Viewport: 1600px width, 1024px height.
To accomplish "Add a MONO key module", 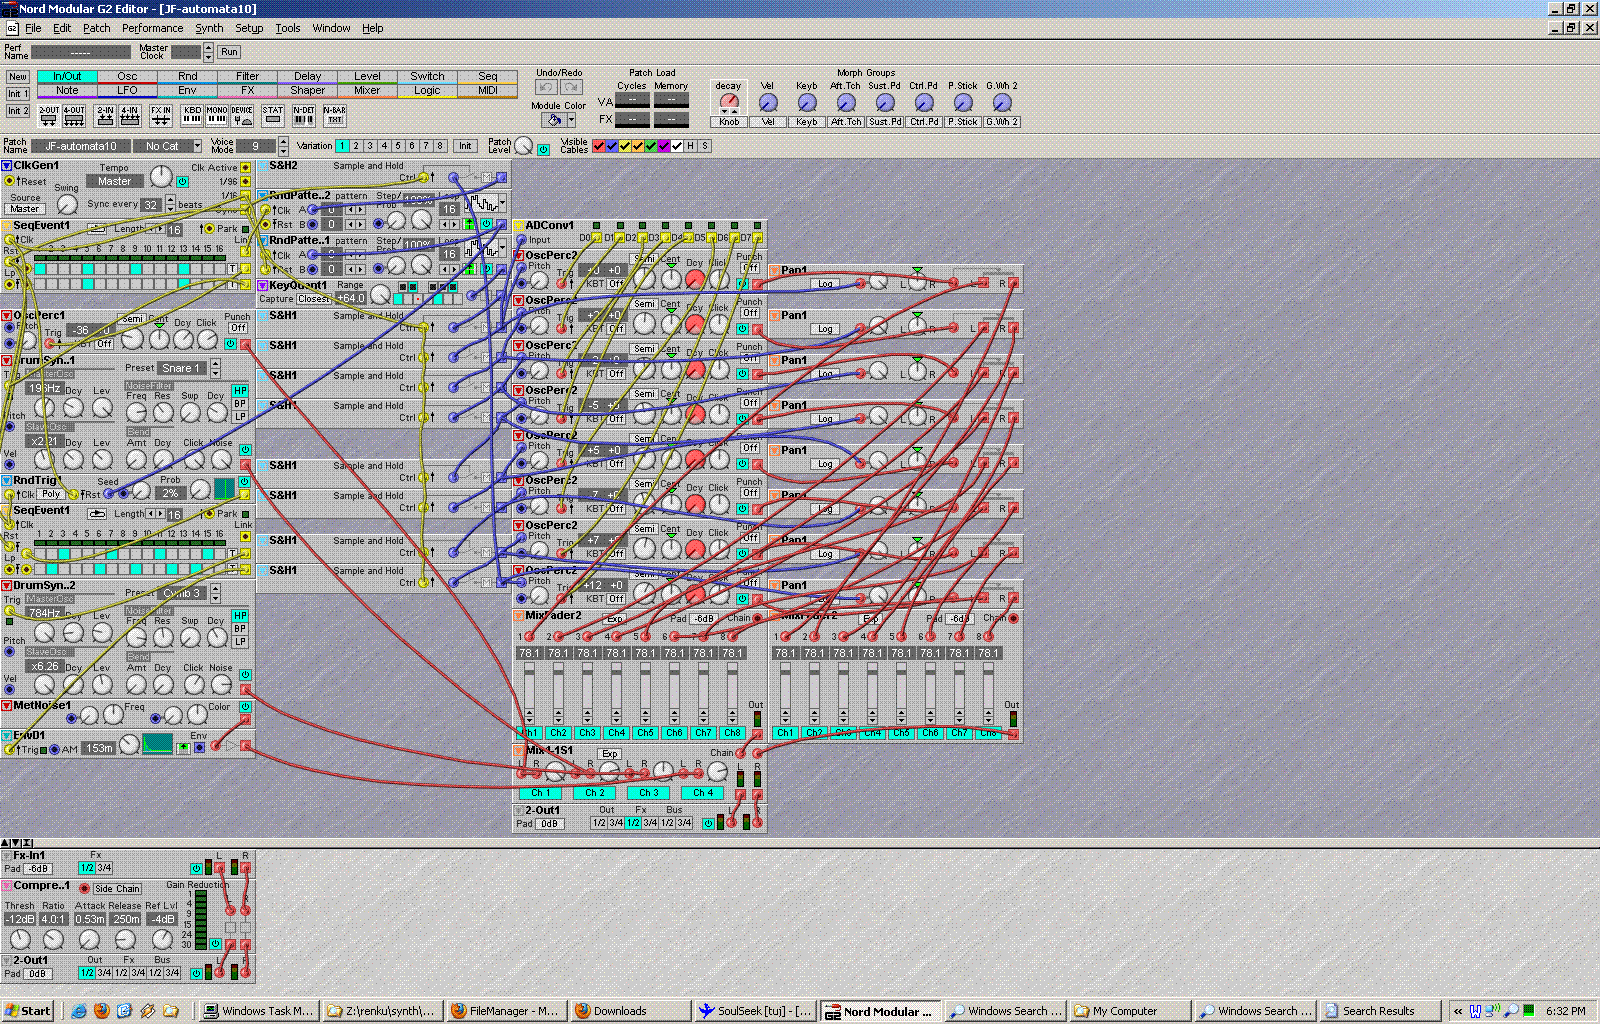I will [x=217, y=116].
